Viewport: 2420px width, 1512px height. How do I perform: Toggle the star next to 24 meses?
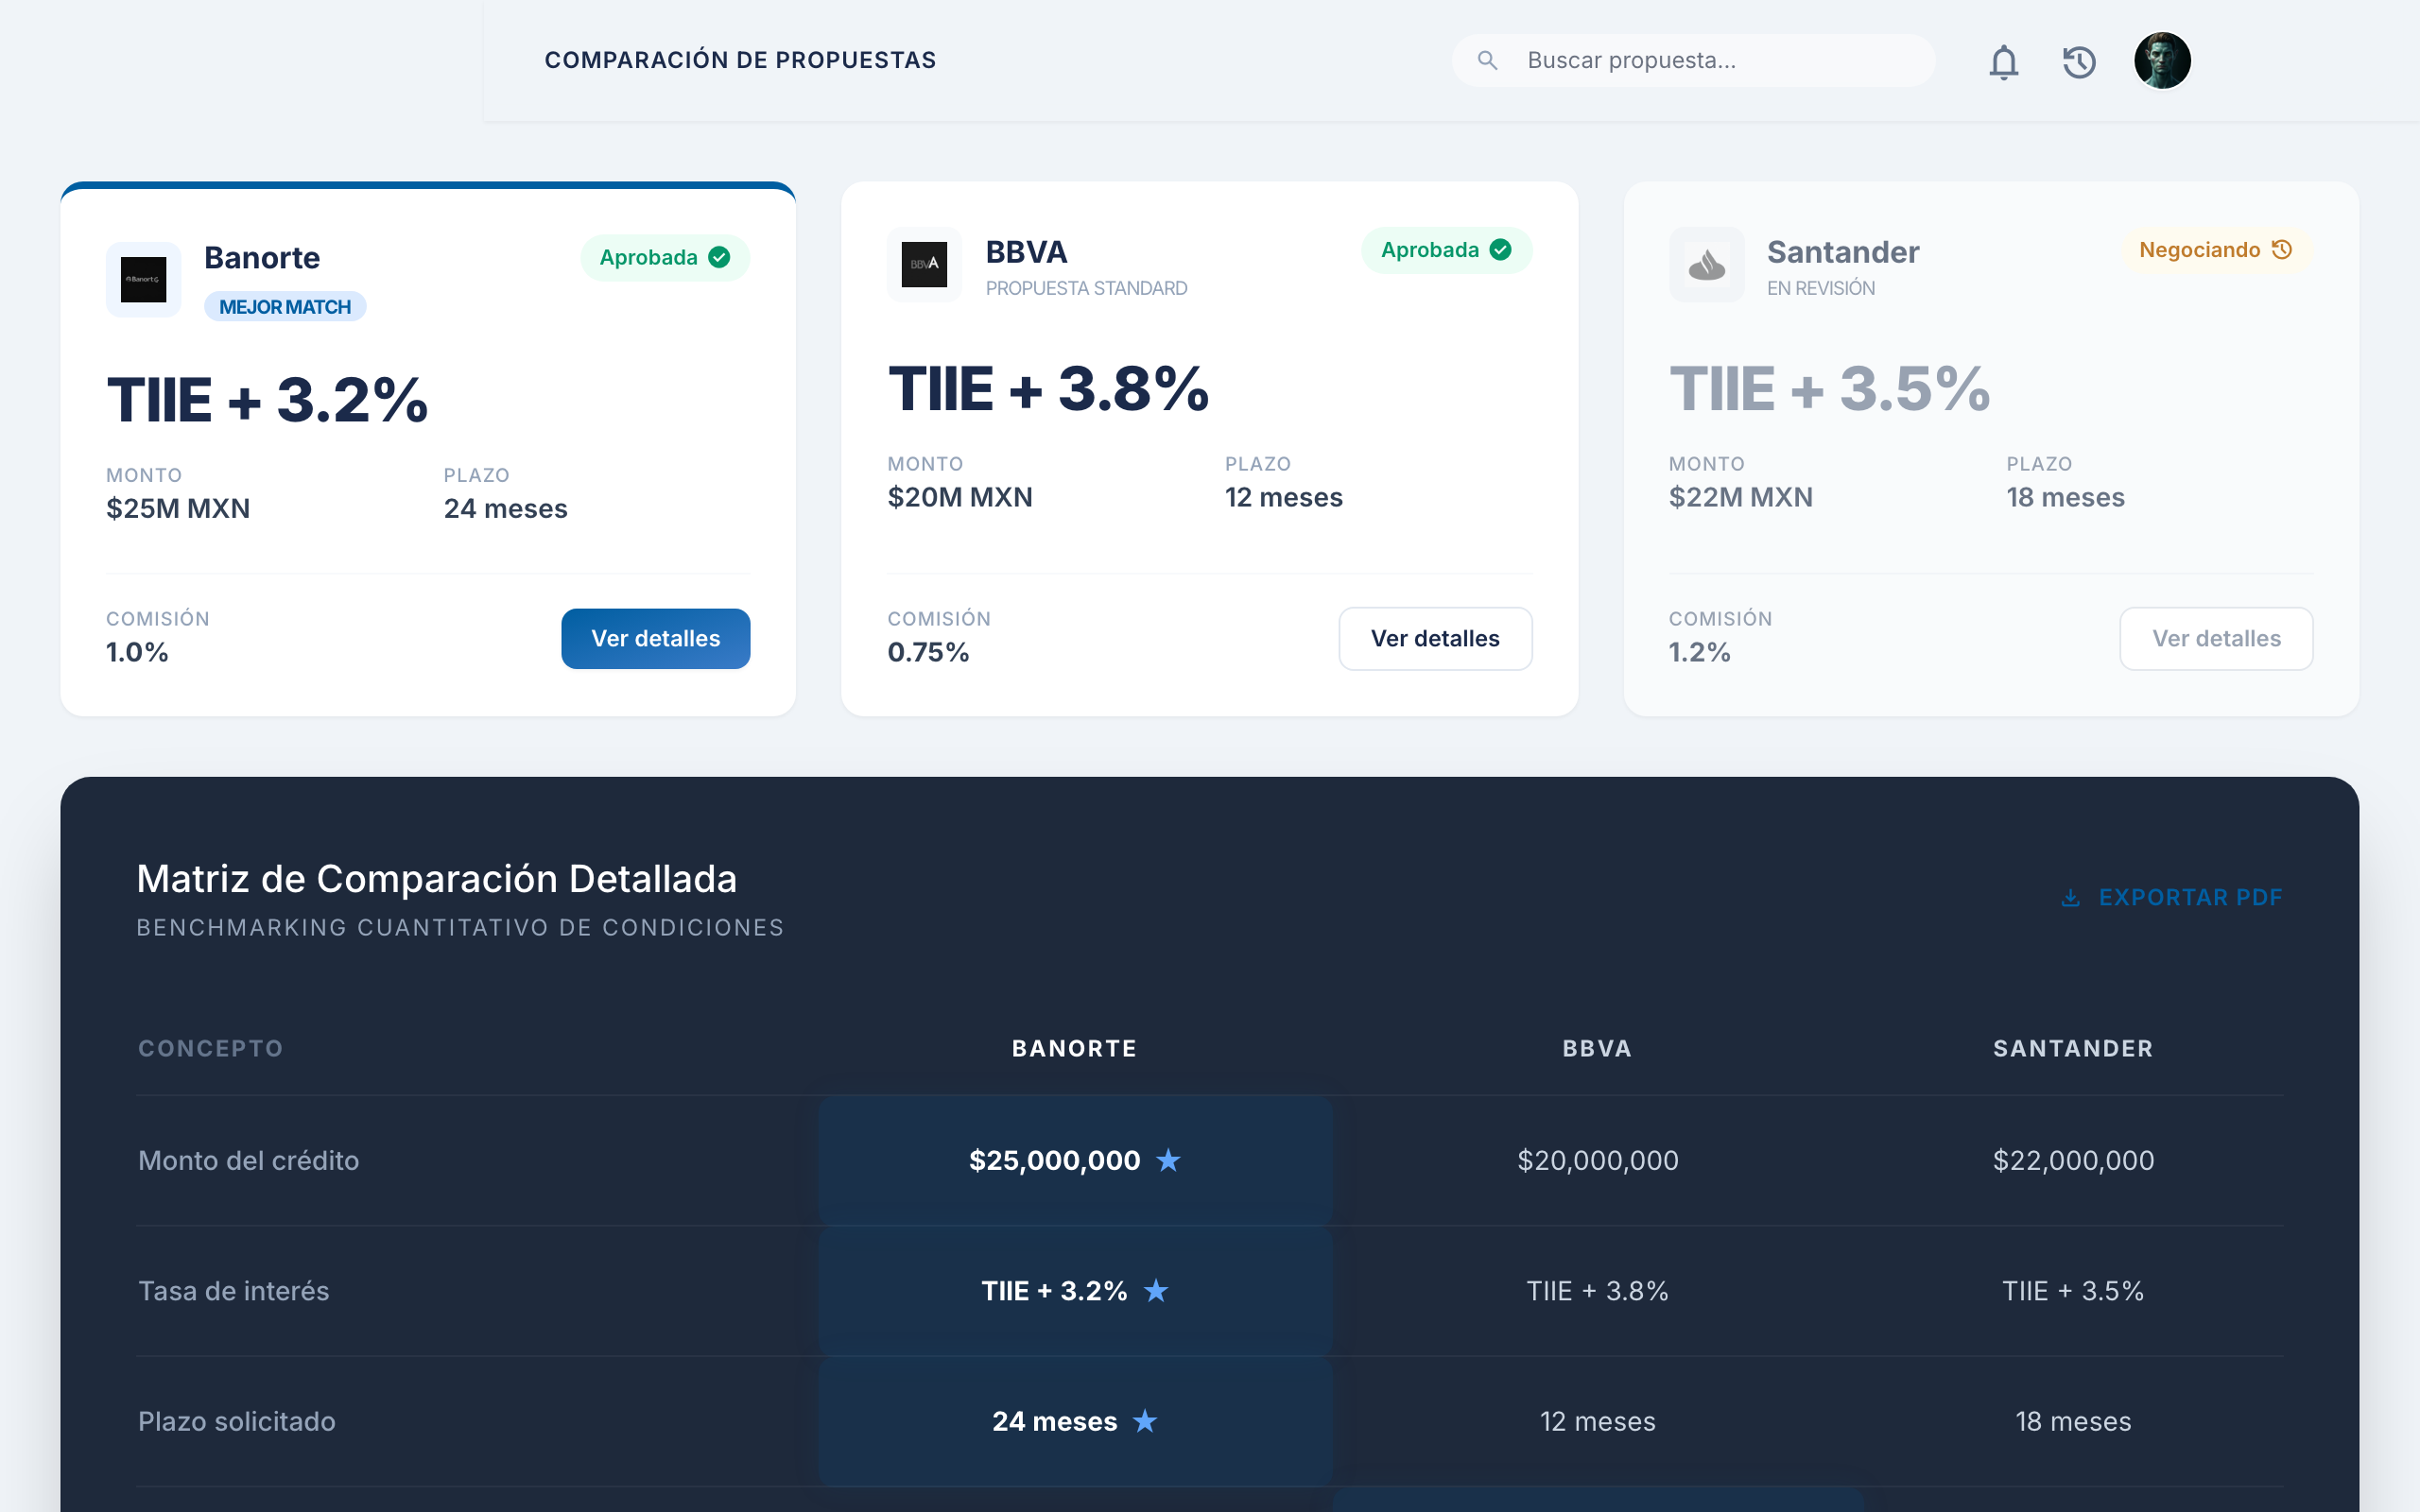pyautogui.click(x=1145, y=1420)
